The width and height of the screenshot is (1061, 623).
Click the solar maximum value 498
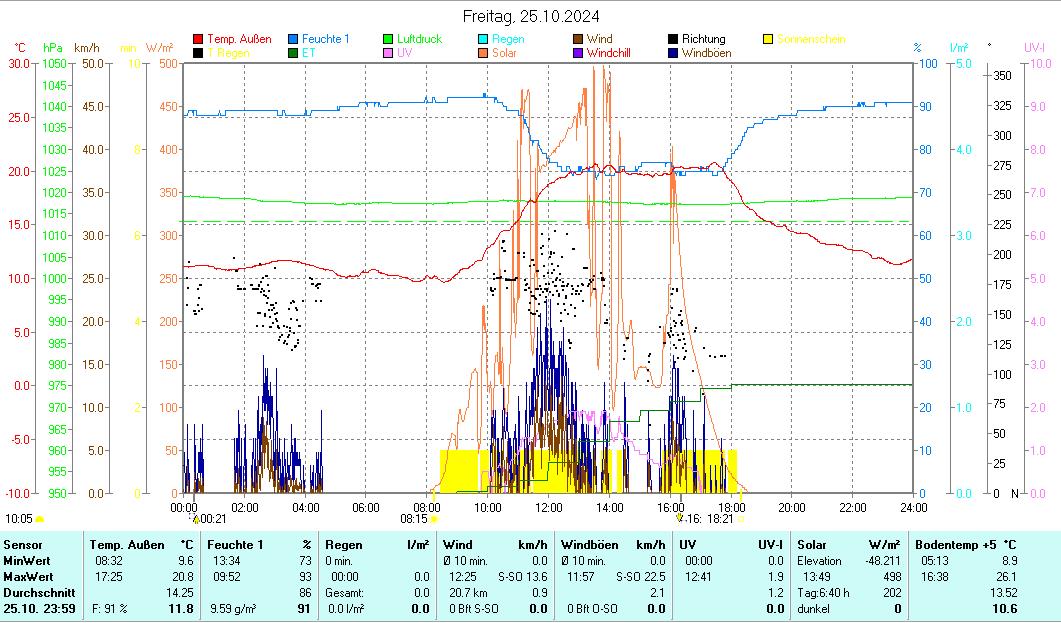point(893,577)
